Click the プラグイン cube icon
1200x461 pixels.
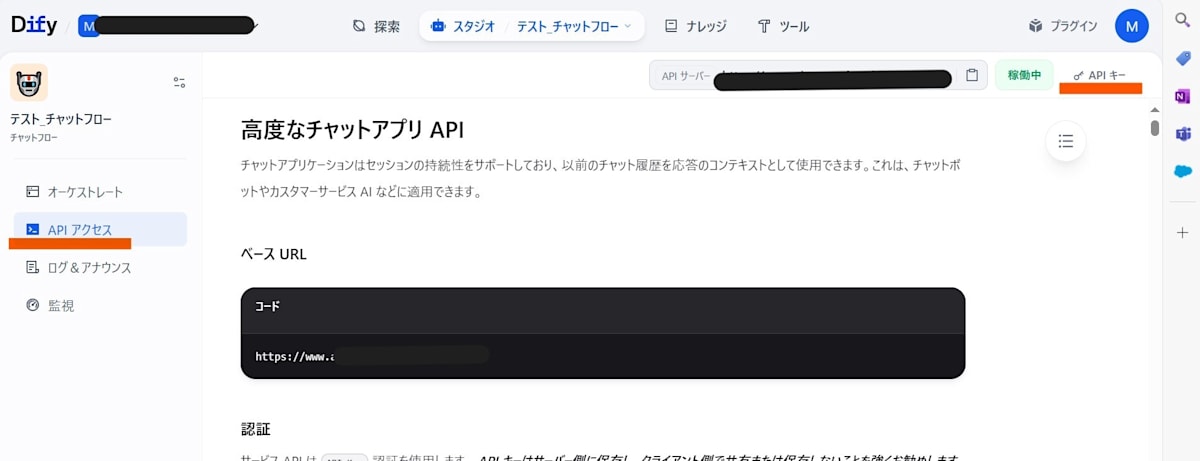pos(1036,26)
